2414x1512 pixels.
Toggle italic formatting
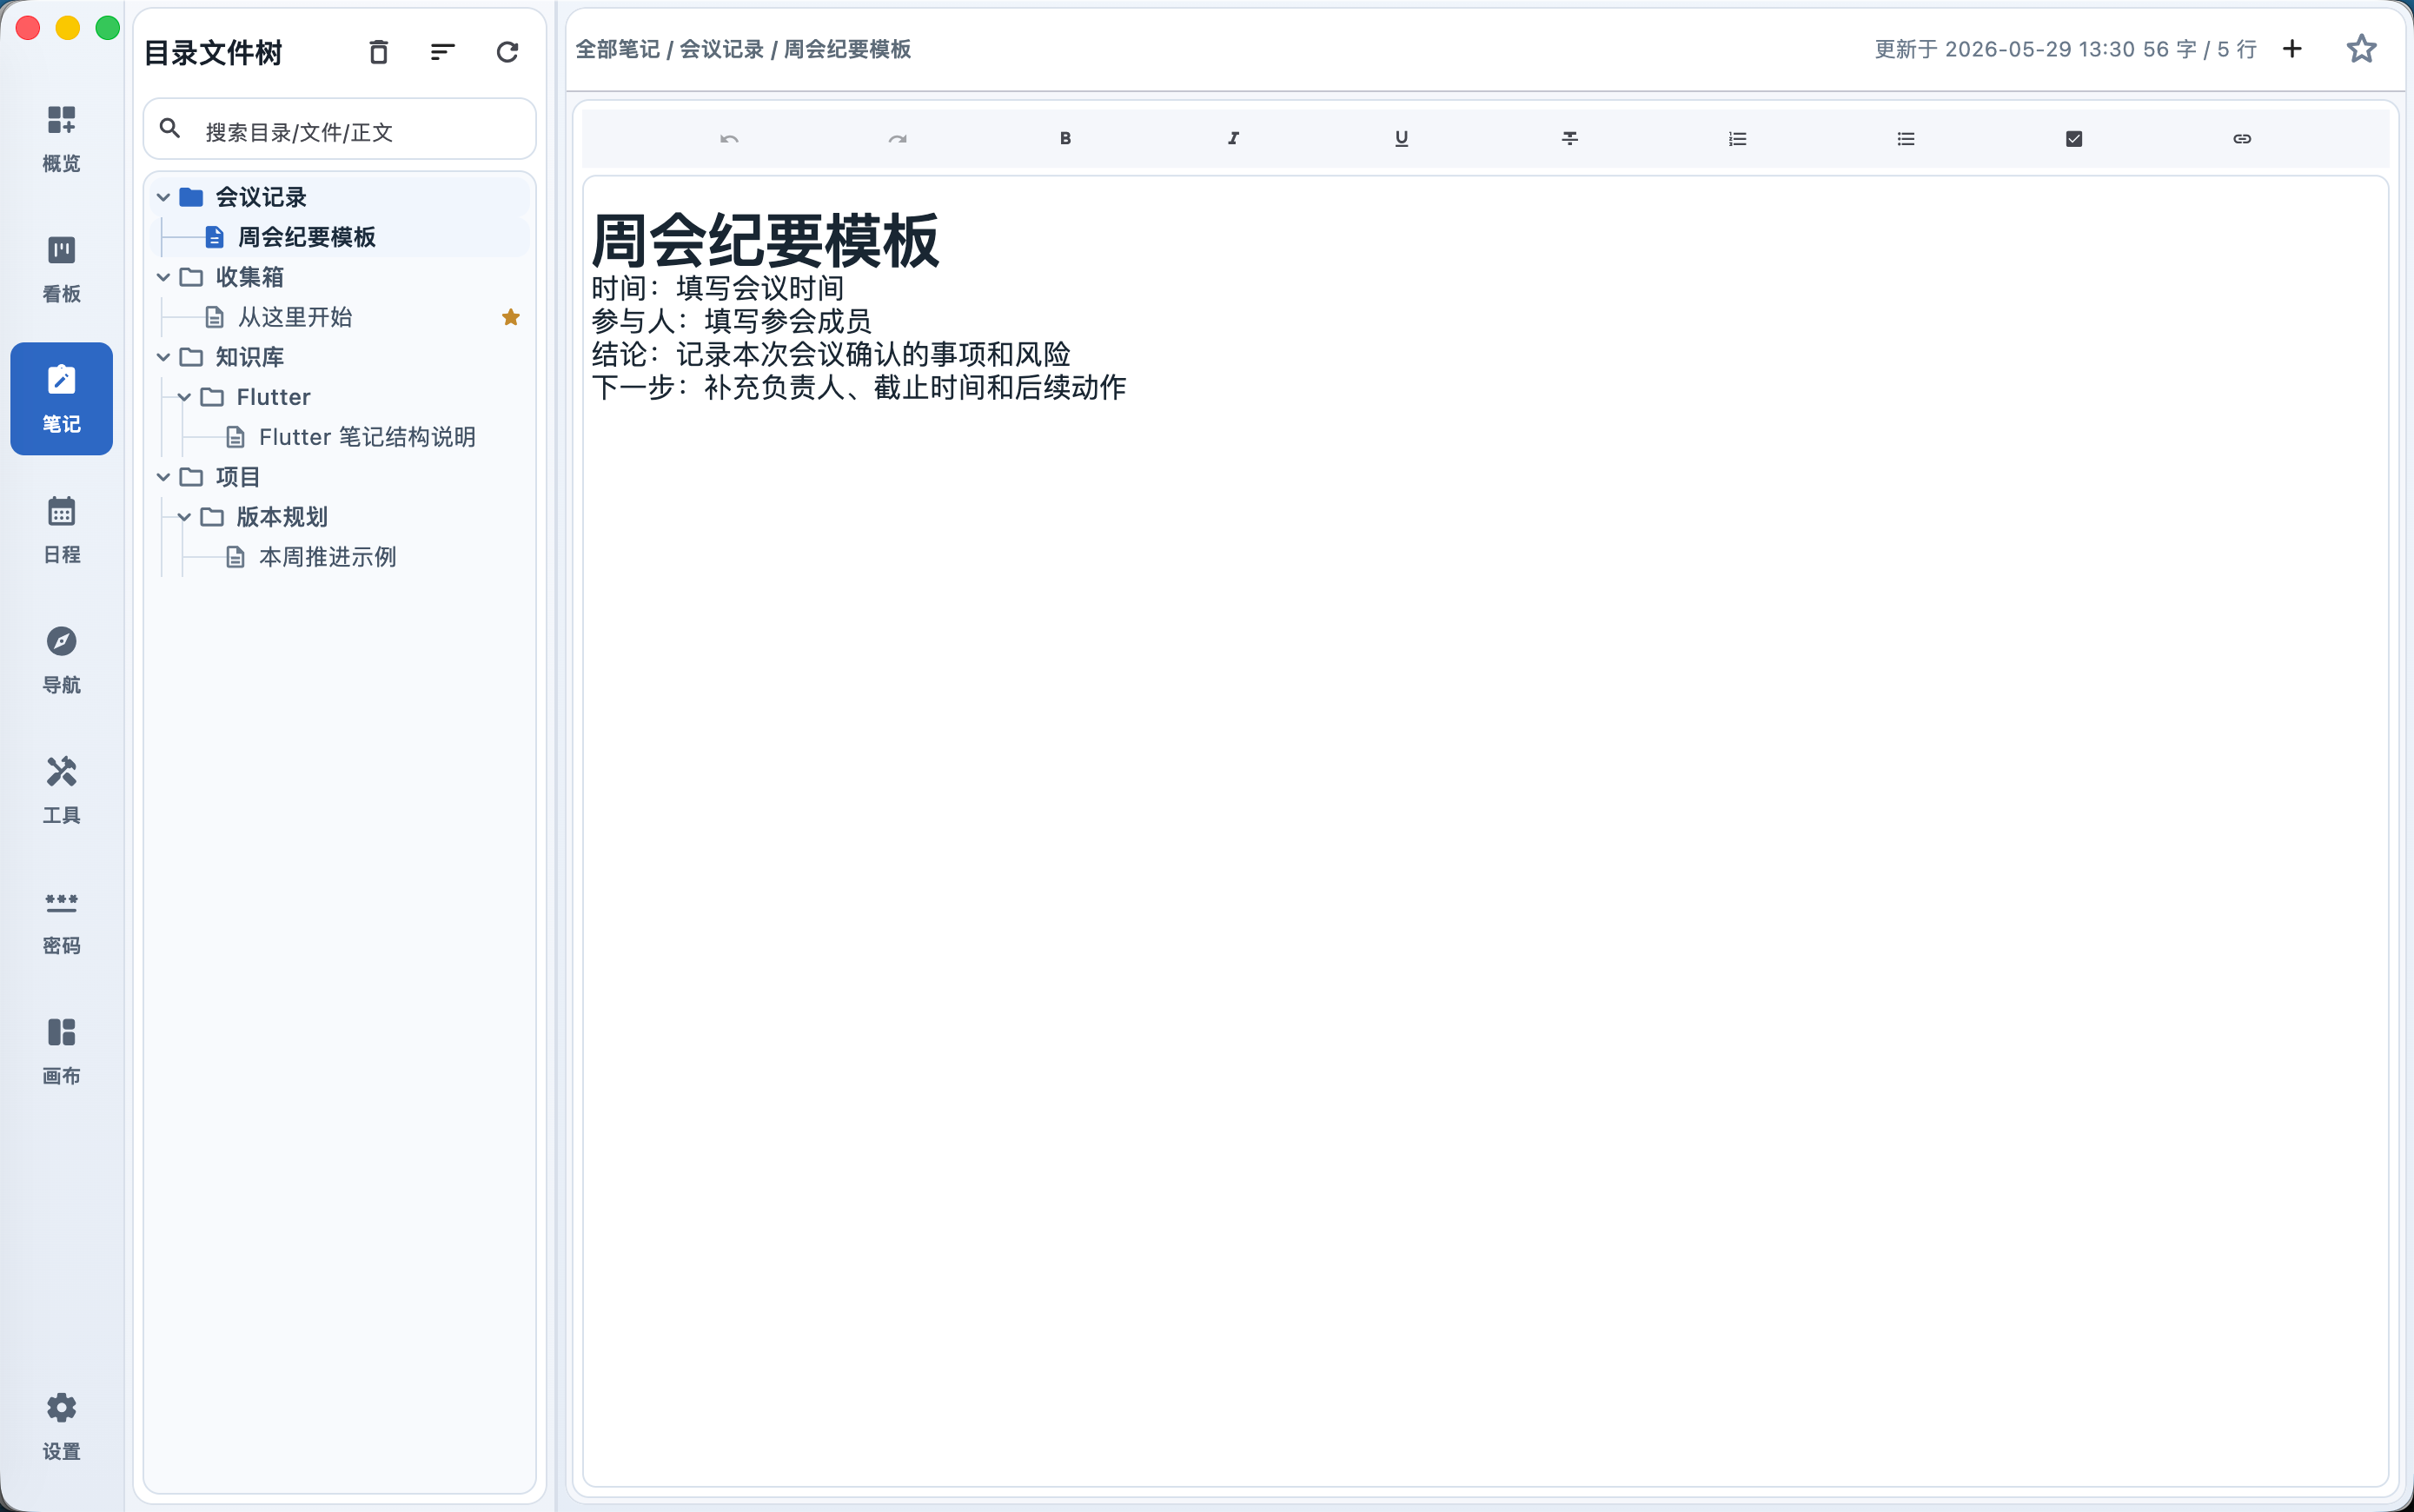point(1233,139)
